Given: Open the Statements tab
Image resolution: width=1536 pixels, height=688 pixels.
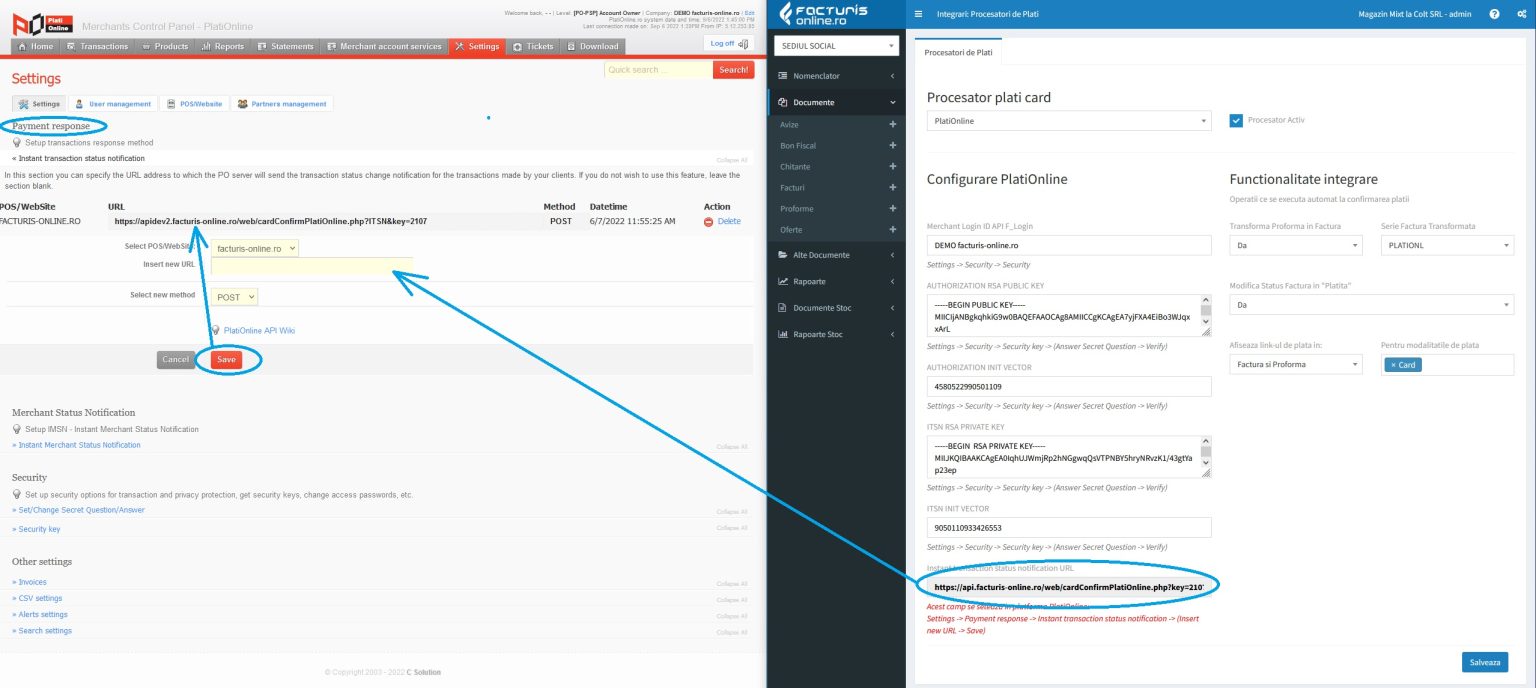Looking at the screenshot, I should pos(285,46).
